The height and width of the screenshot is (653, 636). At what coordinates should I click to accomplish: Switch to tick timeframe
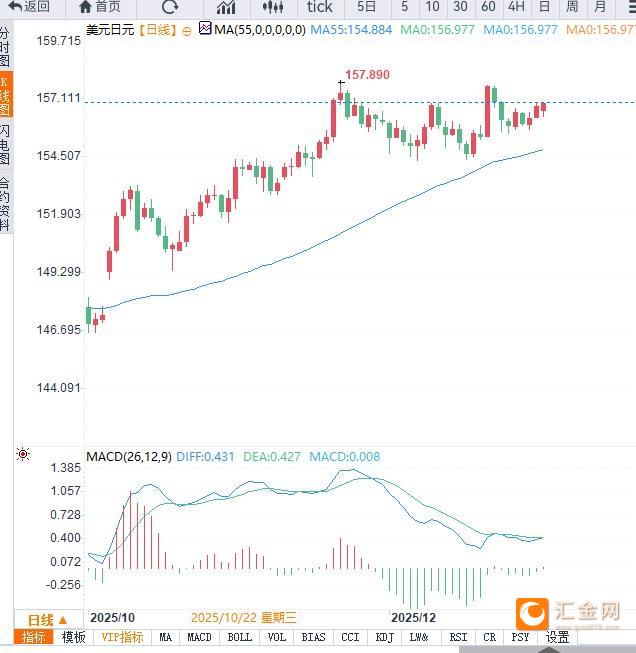(319, 7)
